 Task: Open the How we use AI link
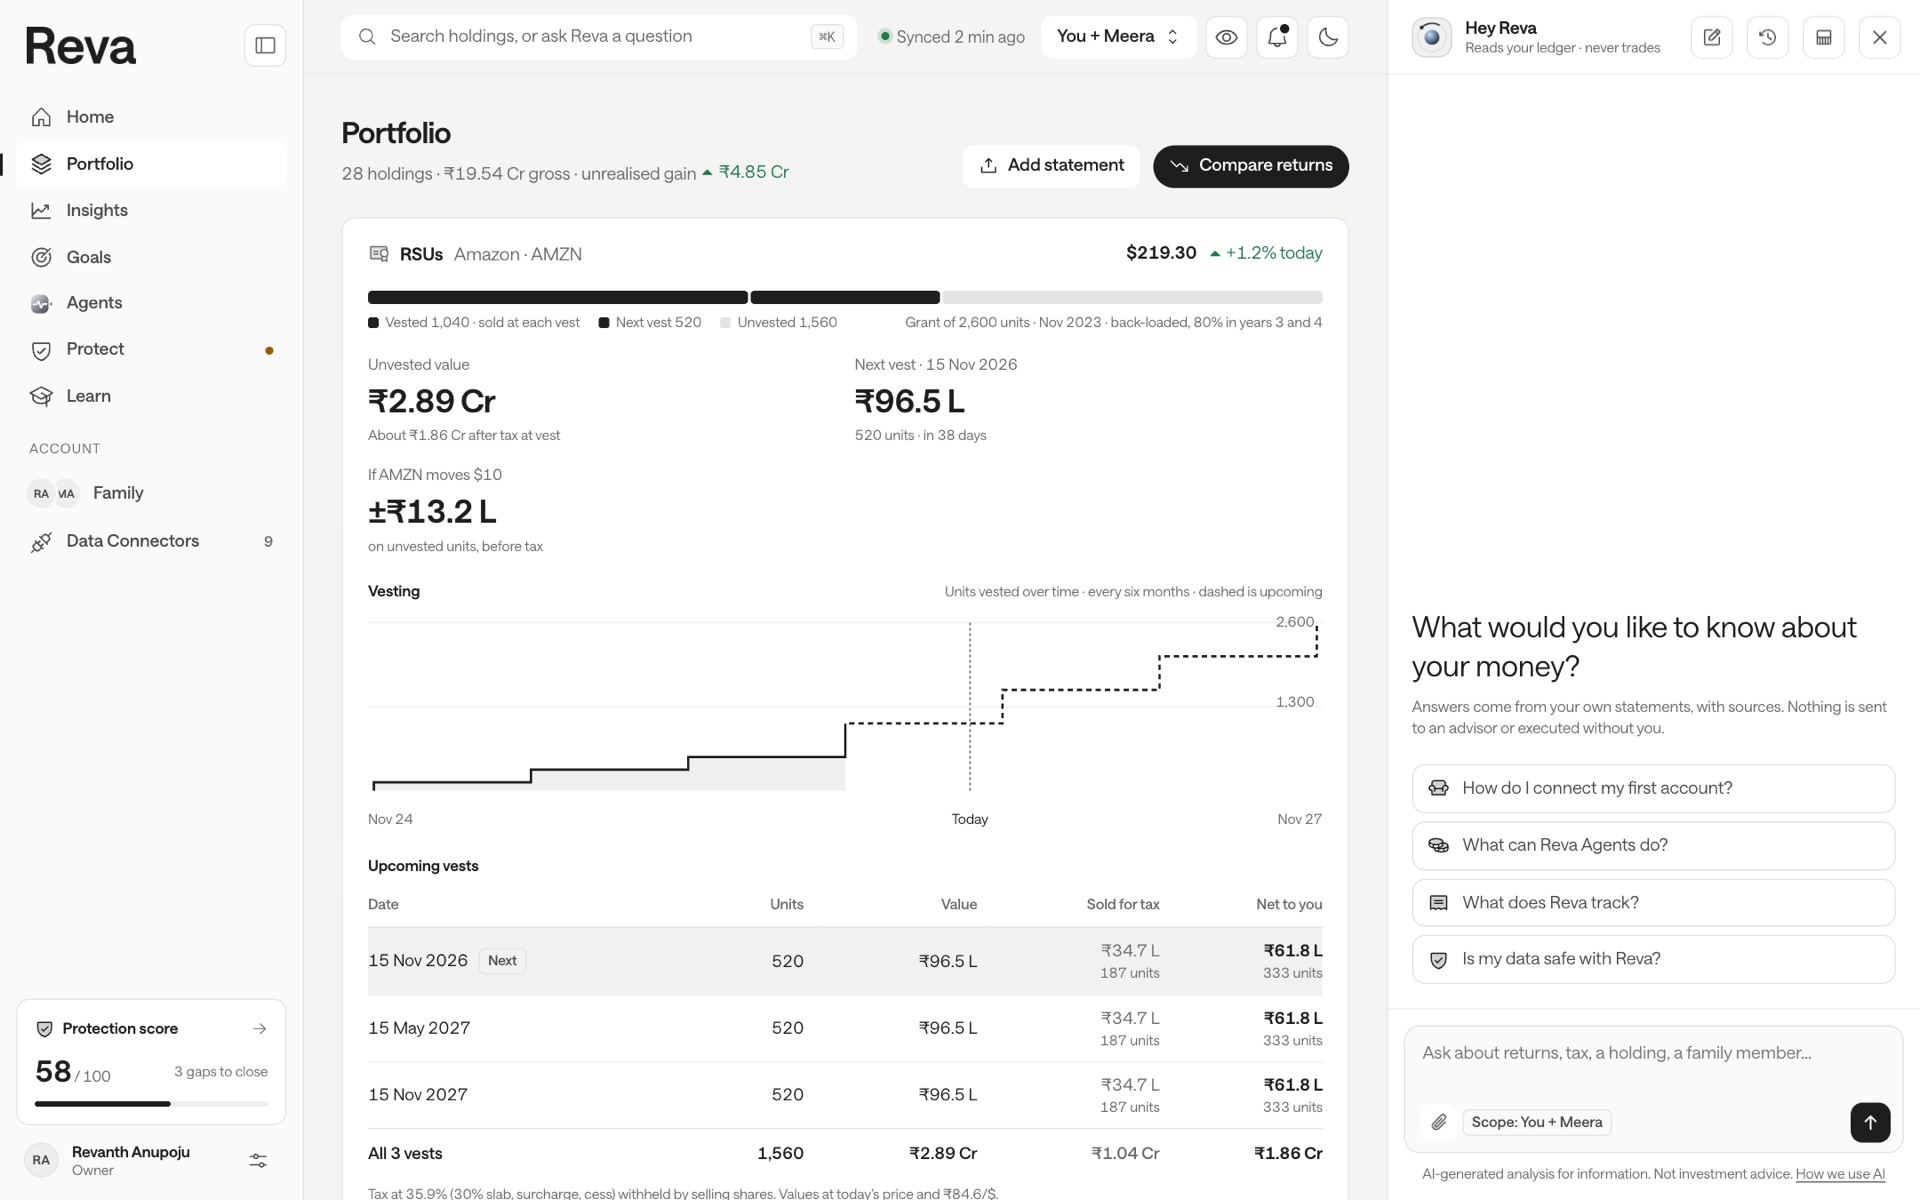tap(1840, 1174)
